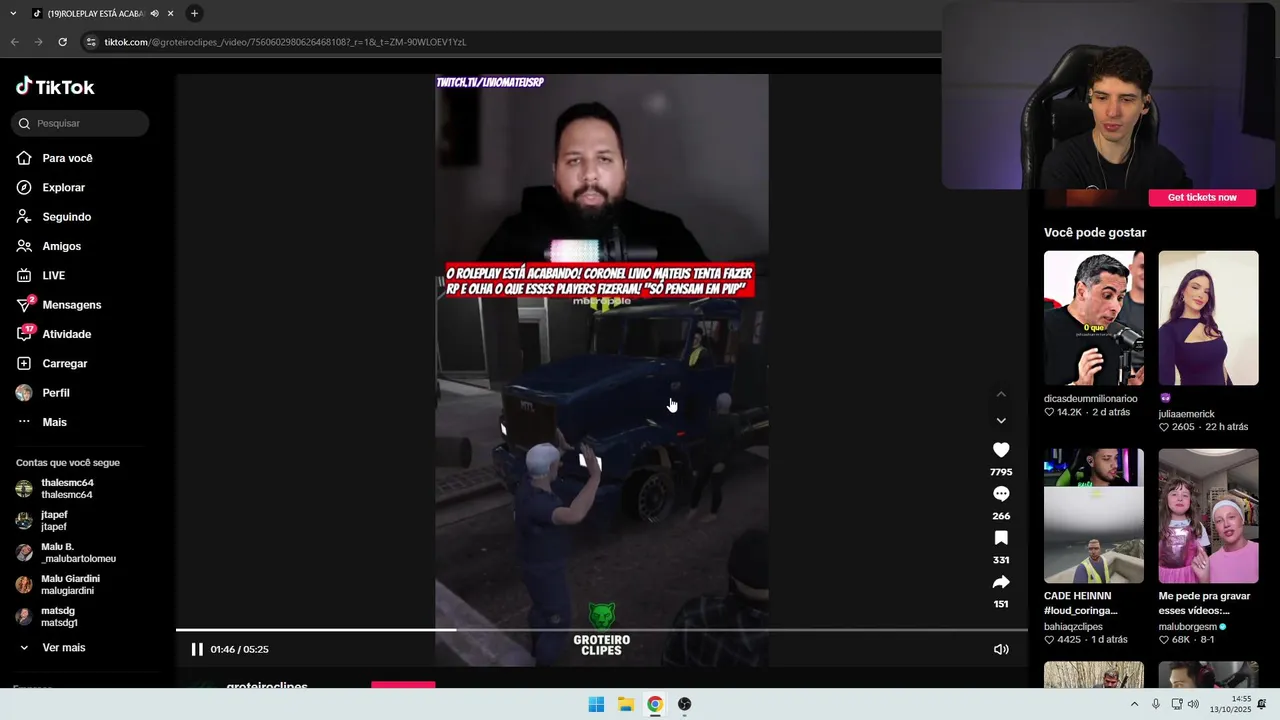Show hidden system tray icons
Viewport: 1280px width, 720px height.
(1134, 704)
